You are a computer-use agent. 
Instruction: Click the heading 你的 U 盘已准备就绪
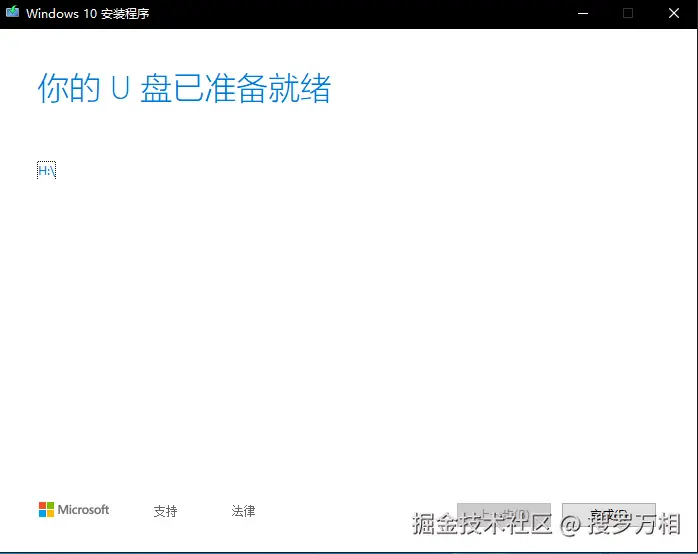184,88
